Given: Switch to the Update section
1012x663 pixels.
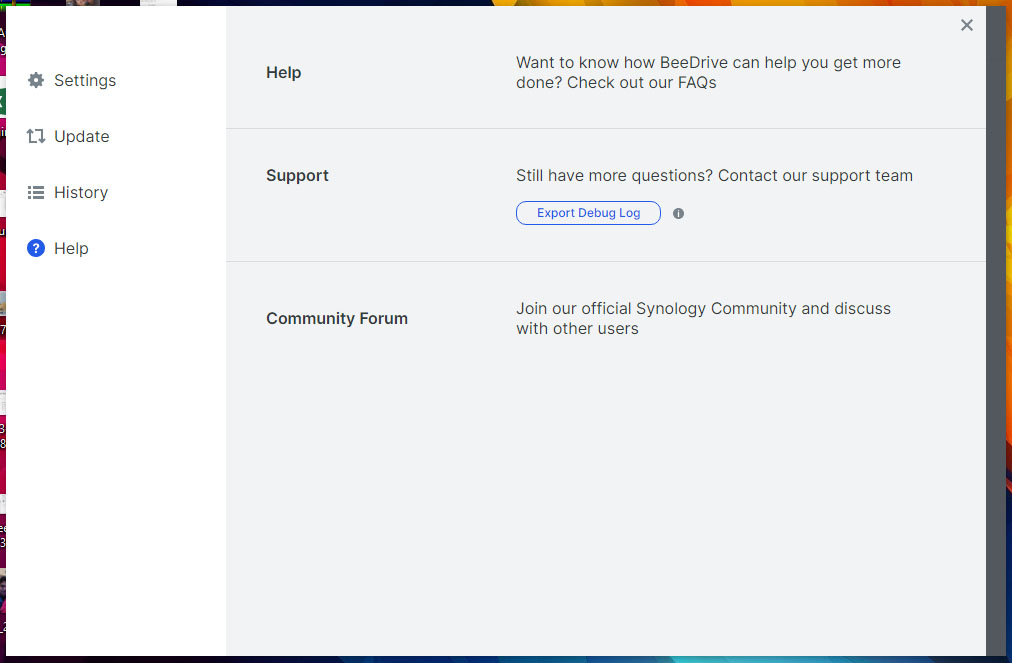Looking at the screenshot, I should point(81,136).
